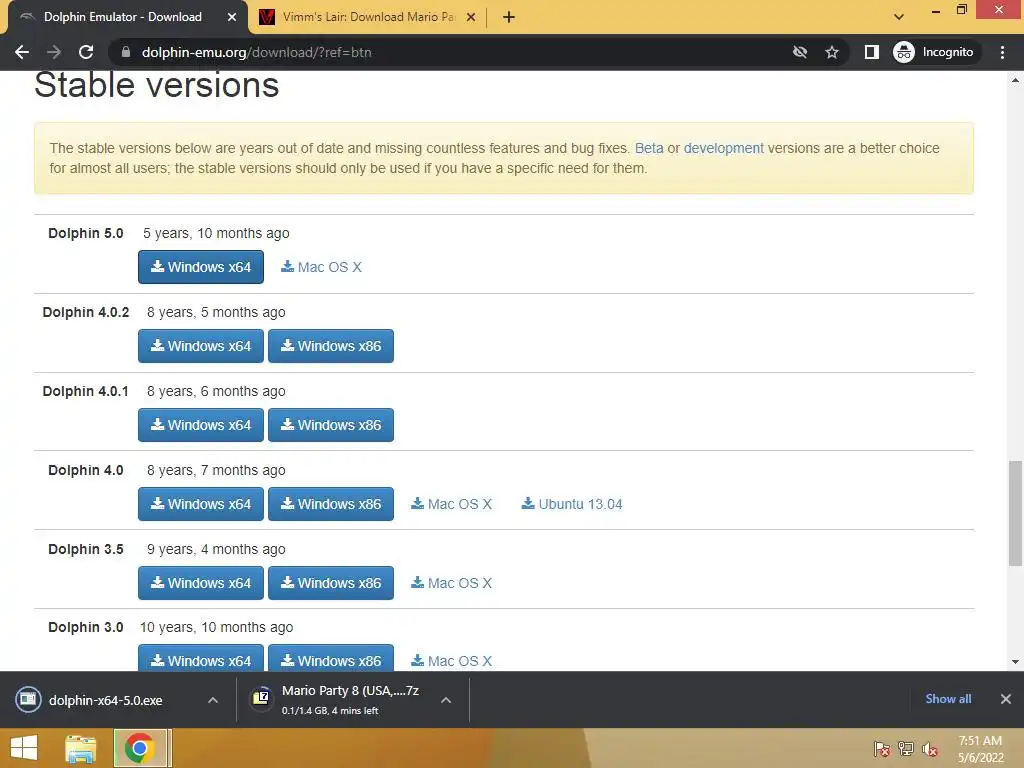Download Dolphin 4.0 for Mac OS X

(x=451, y=504)
